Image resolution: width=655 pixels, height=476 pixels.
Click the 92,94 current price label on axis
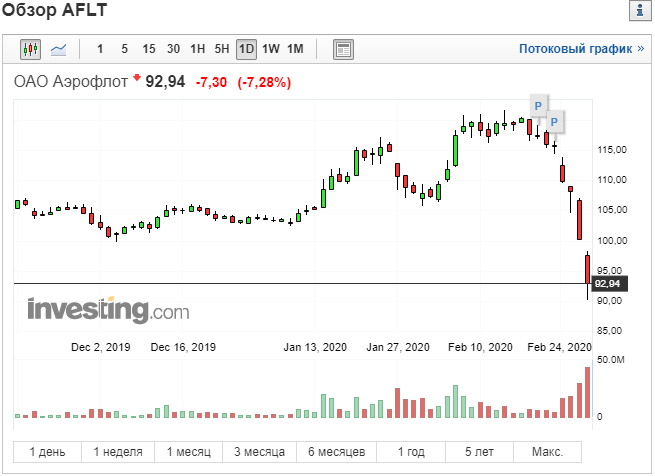(x=608, y=284)
